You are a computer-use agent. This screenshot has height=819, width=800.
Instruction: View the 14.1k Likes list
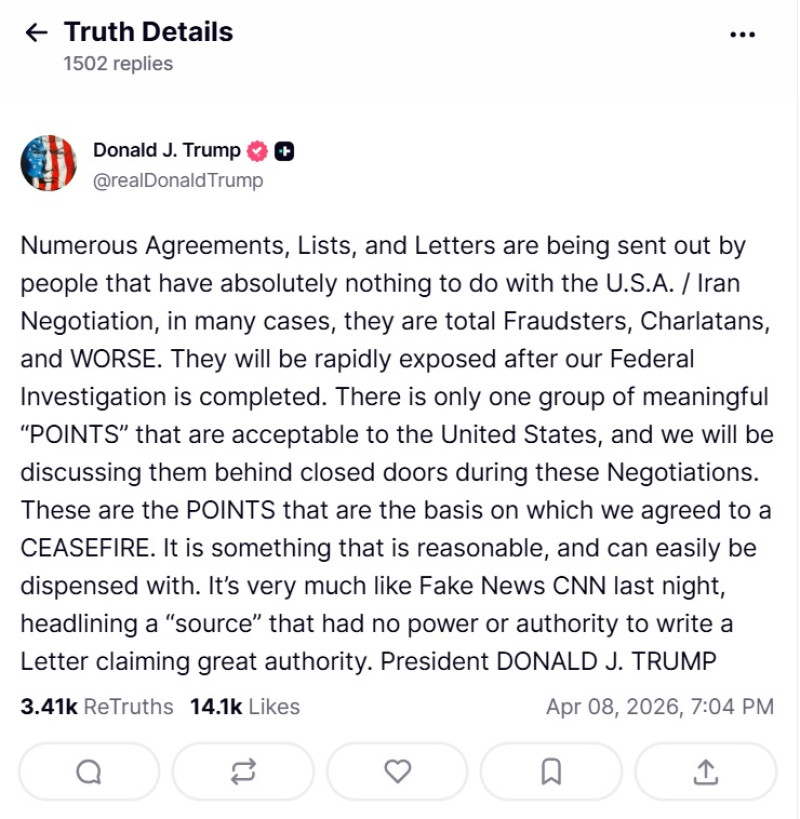[x=245, y=707]
